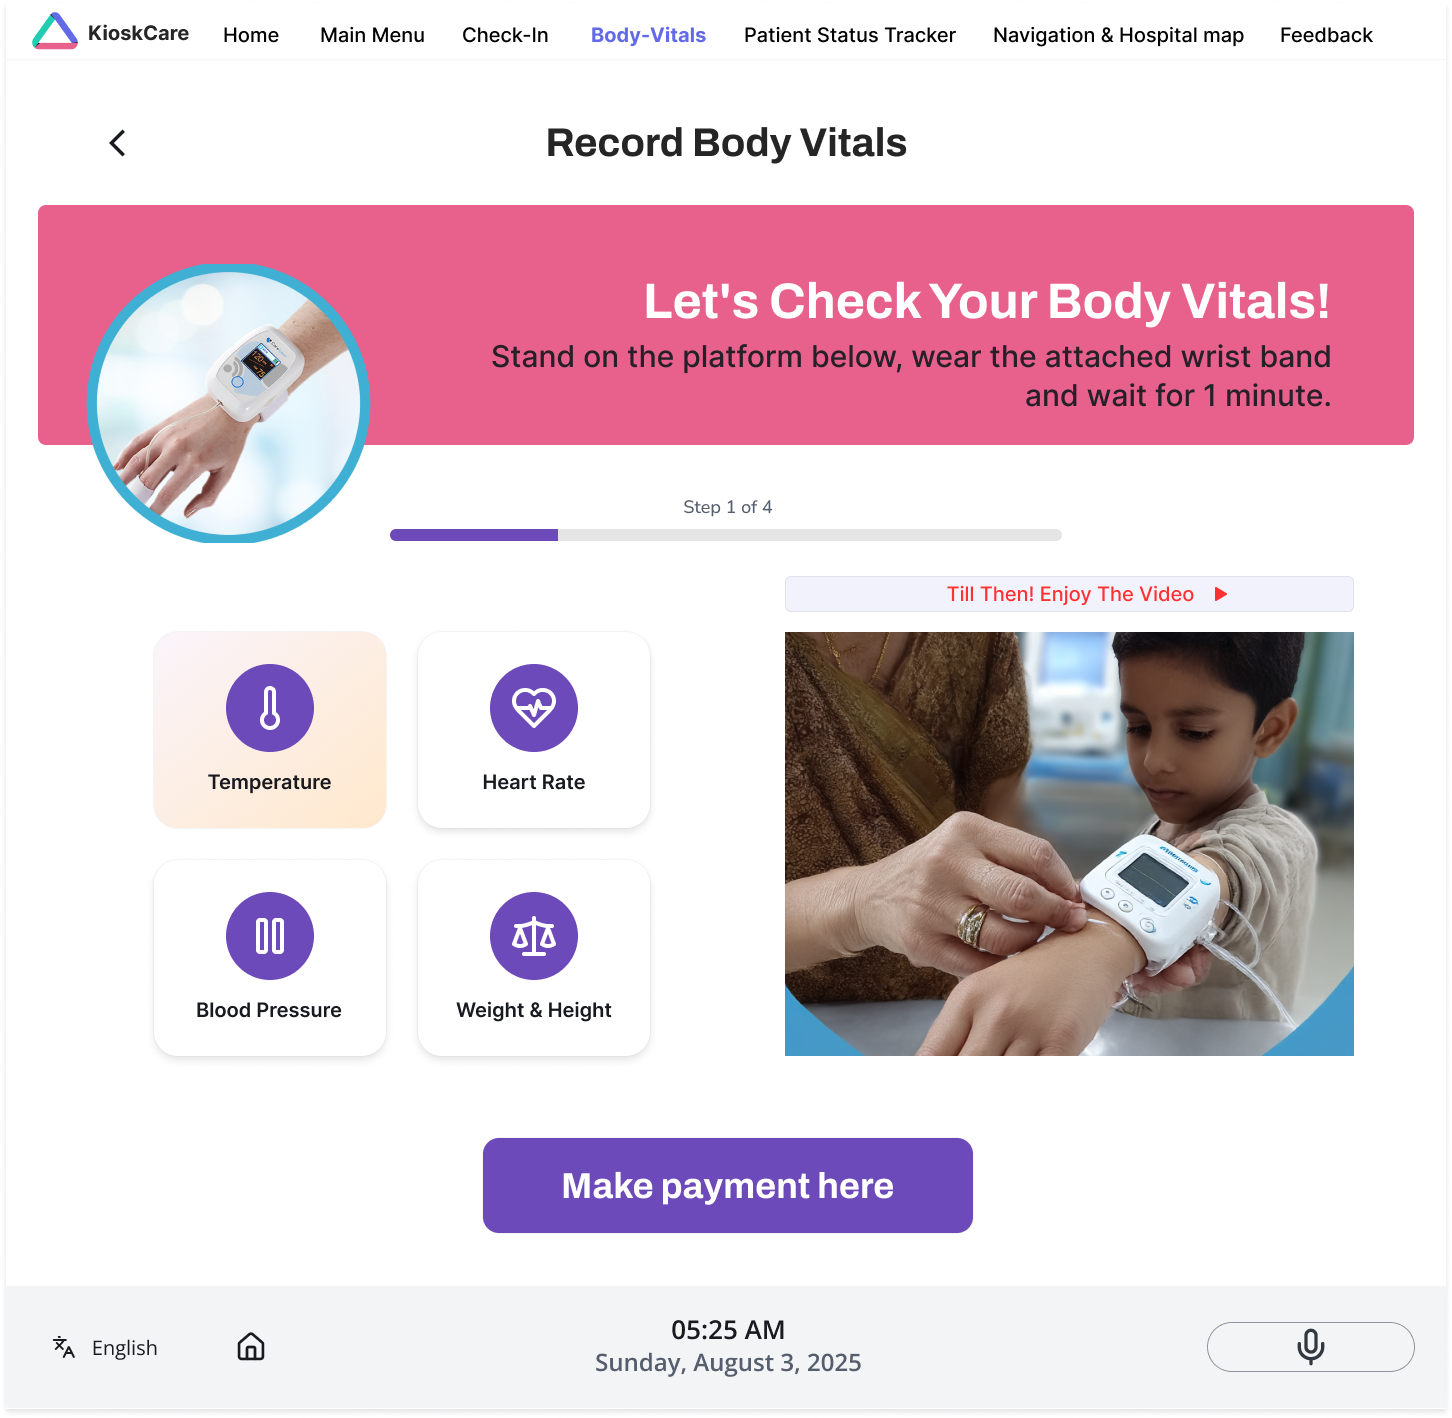This screenshot has width=1452, height=1418.
Task: Activate the microphone voice input button
Action: pos(1310,1347)
